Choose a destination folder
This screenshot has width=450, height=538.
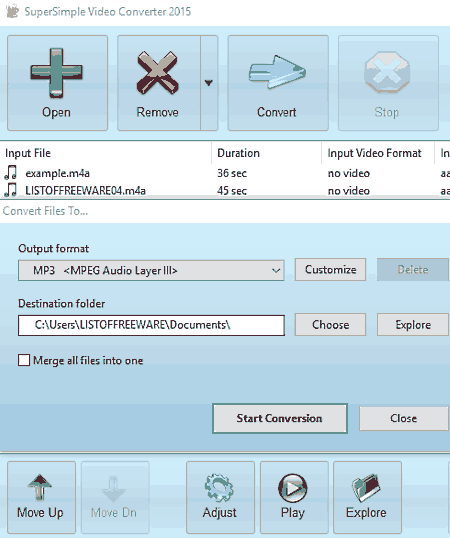[x=330, y=325]
